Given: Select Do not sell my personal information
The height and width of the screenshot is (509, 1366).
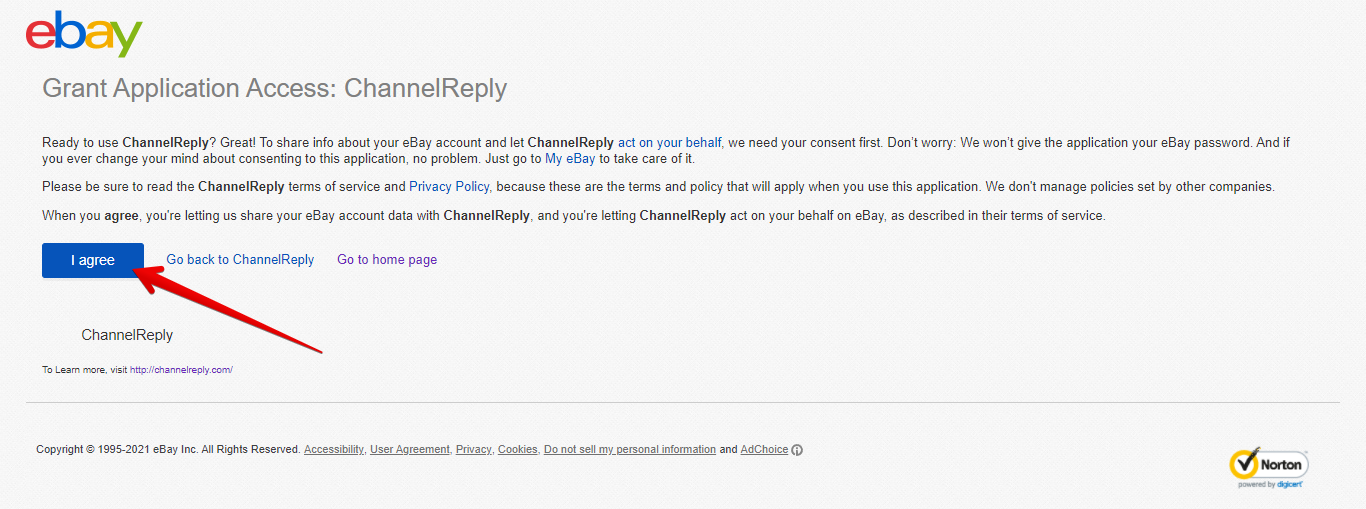Looking at the screenshot, I should click(x=630, y=450).
